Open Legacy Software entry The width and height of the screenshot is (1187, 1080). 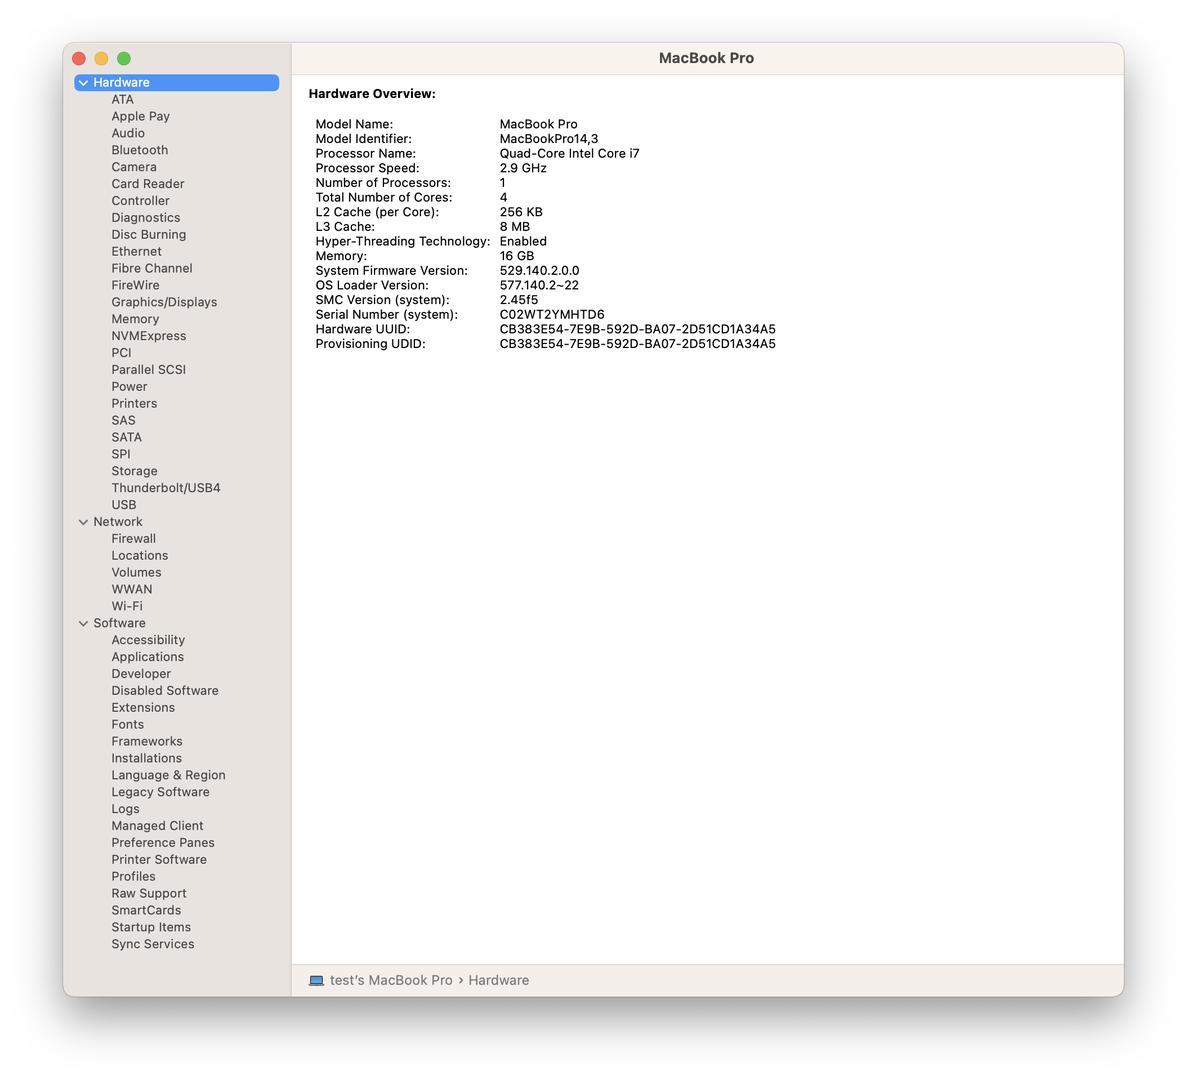[x=160, y=792]
